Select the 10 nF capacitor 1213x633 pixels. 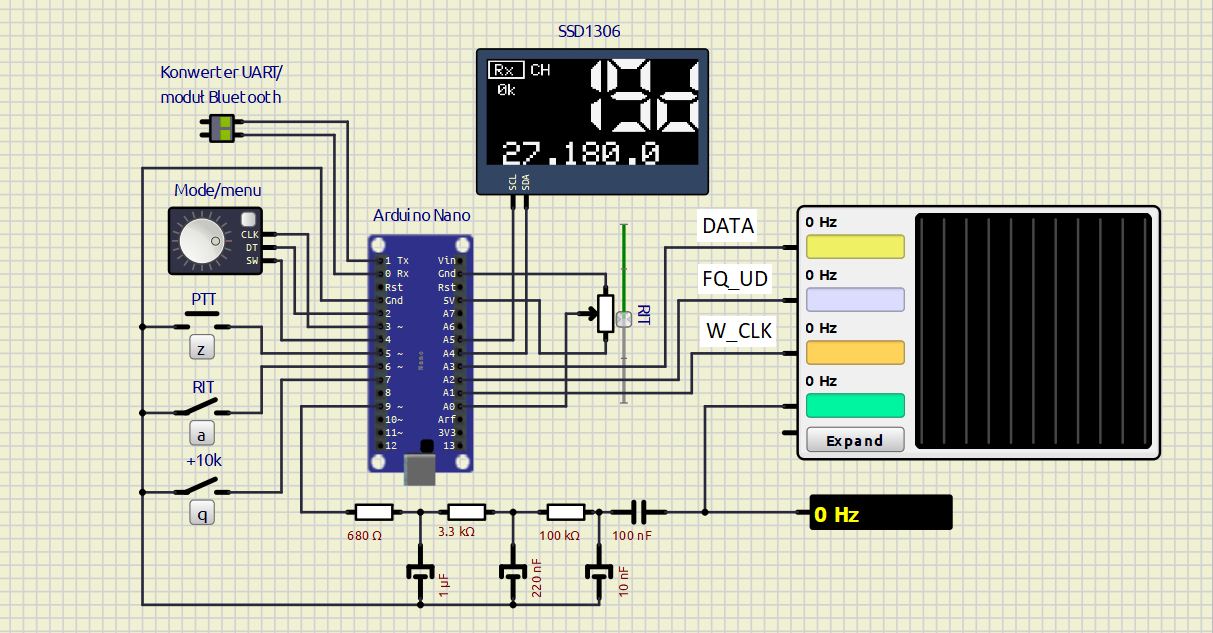(598, 573)
